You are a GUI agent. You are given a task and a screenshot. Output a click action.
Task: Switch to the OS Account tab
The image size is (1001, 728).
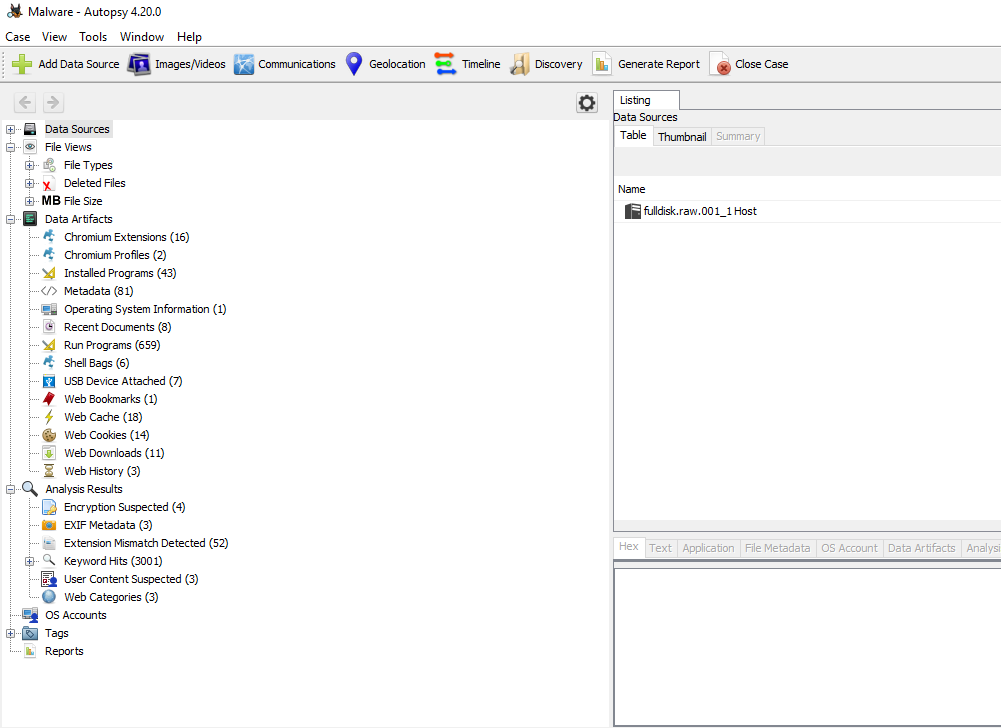(849, 548)
